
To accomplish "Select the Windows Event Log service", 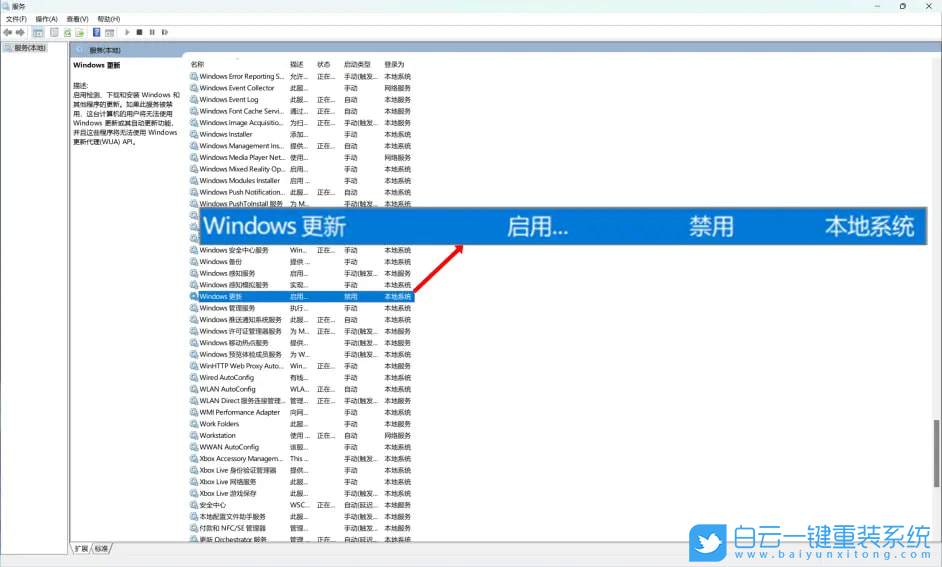I will (x=302, y=99).
